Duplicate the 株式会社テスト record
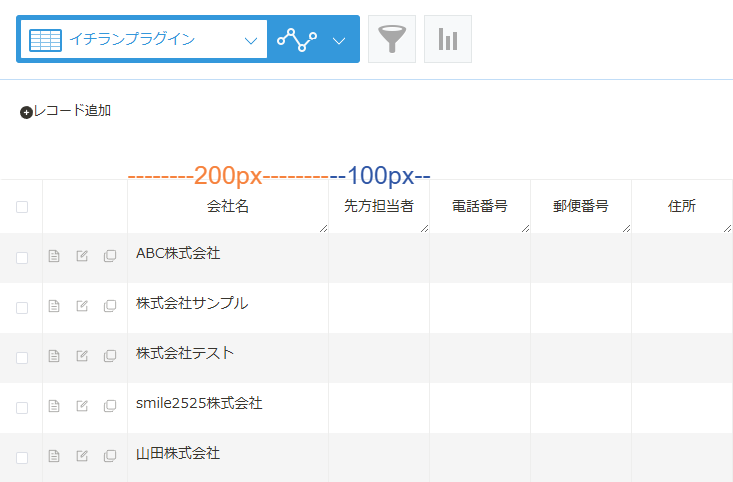733x482 pixels. tap(110, 356)
